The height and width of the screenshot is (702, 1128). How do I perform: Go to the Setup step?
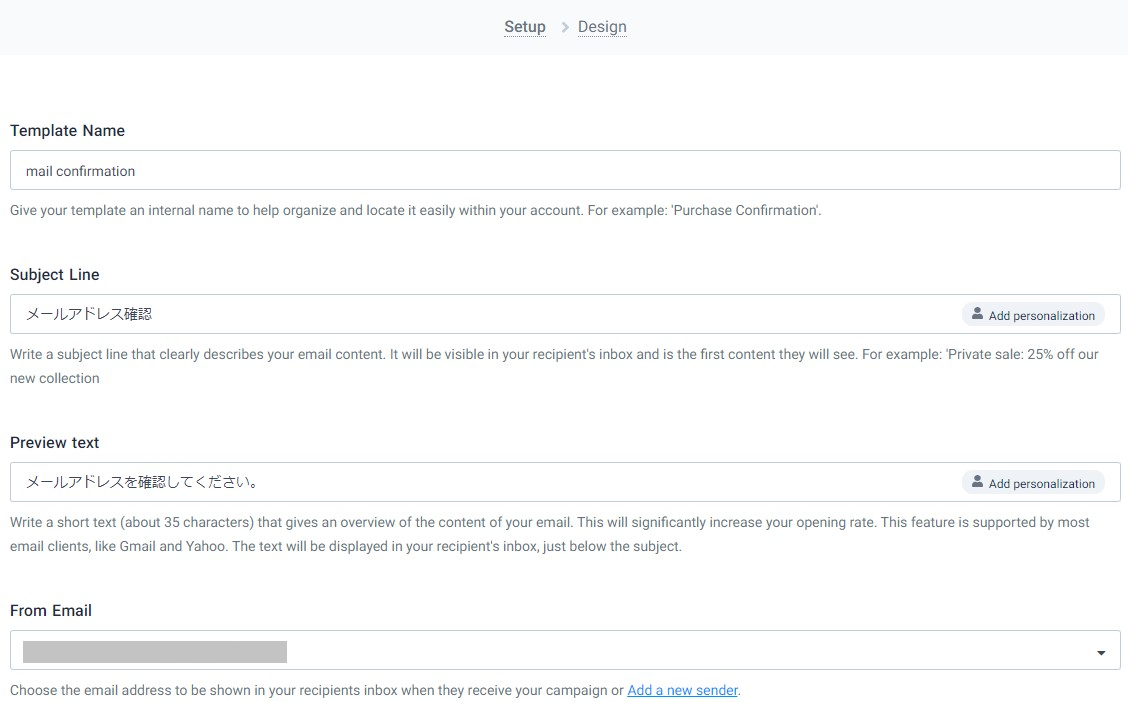[x=524, y=27]
